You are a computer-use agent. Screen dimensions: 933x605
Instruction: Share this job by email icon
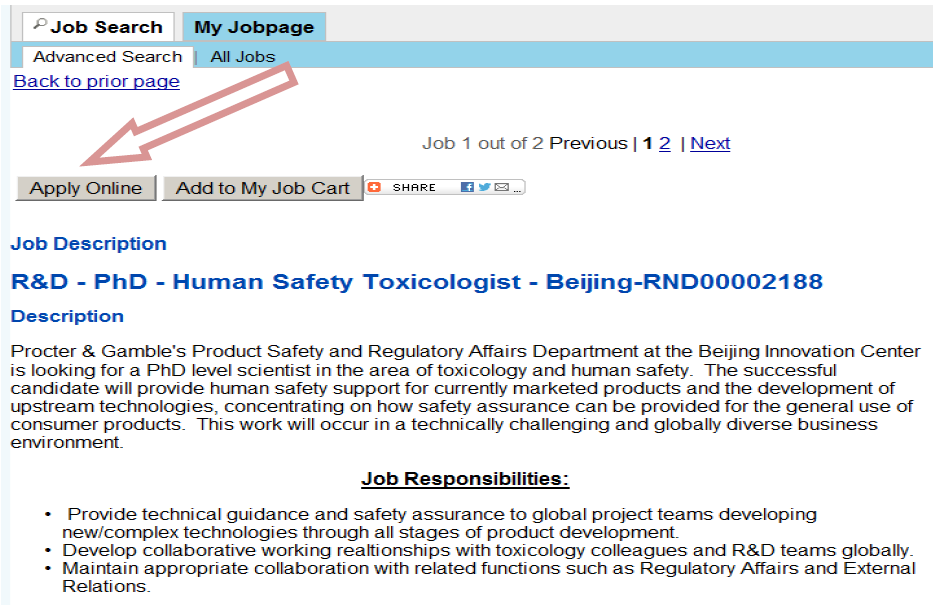tap(502, 187)
